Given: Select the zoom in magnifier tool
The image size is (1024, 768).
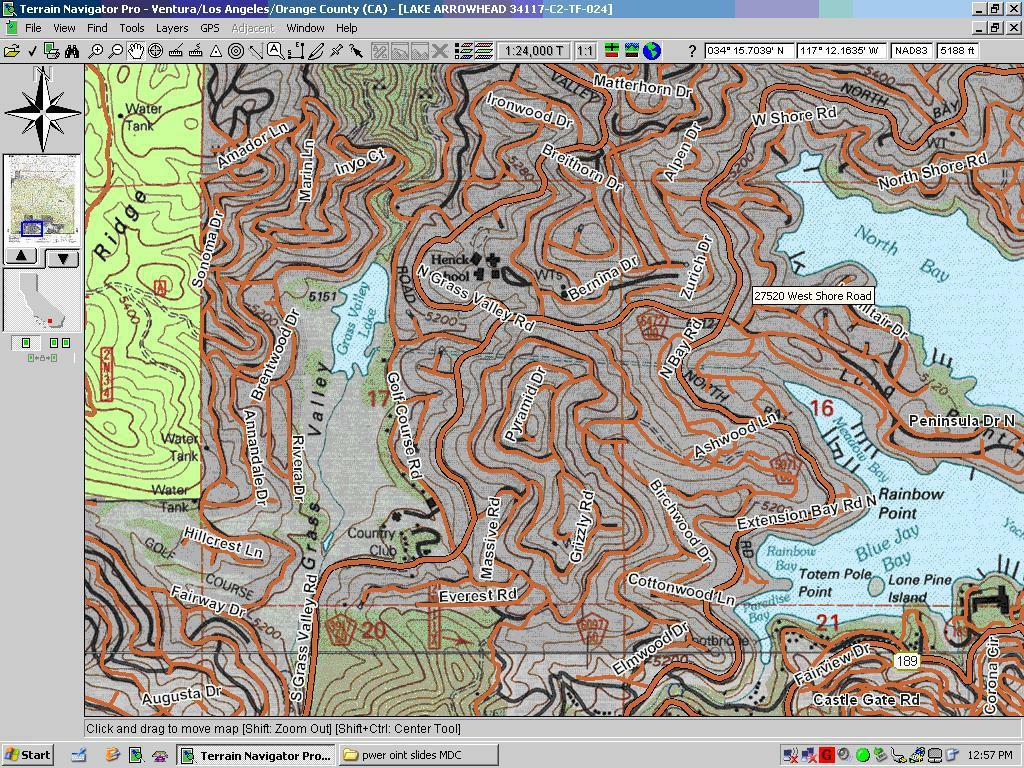Looking at the screenshot, I should 95,51.
